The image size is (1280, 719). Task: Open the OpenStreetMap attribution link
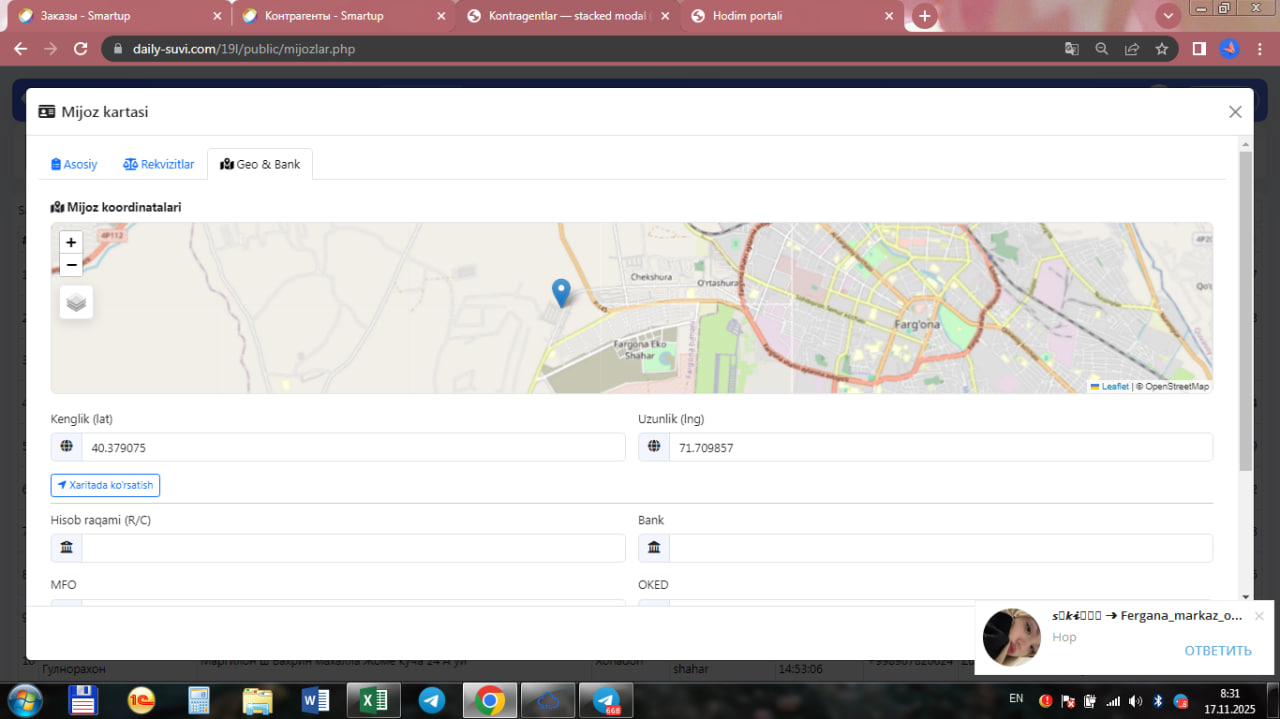[x=1176, y=386]
